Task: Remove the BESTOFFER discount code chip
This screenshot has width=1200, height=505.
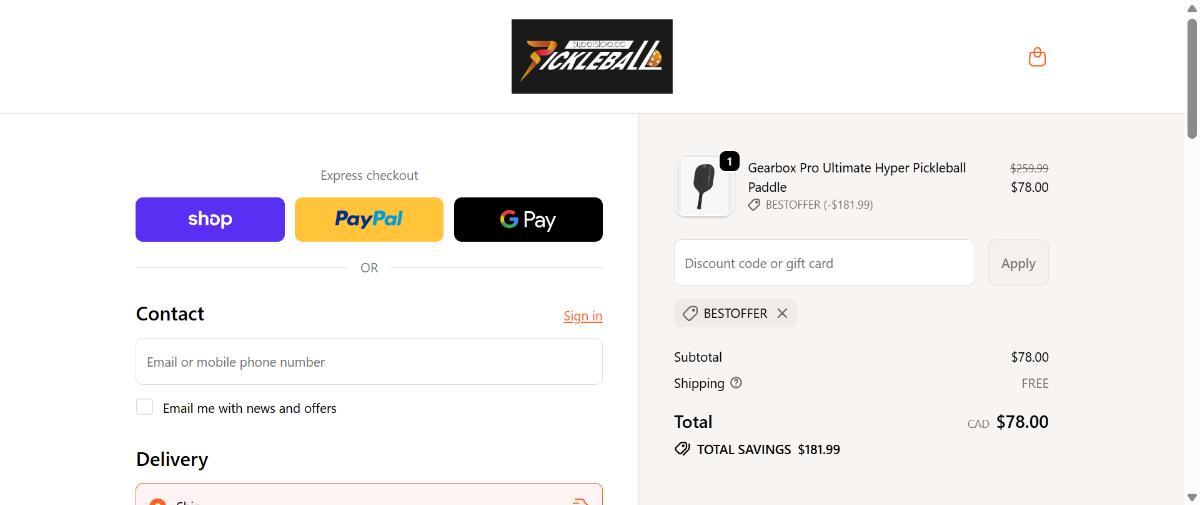Action: pos(782,313)
